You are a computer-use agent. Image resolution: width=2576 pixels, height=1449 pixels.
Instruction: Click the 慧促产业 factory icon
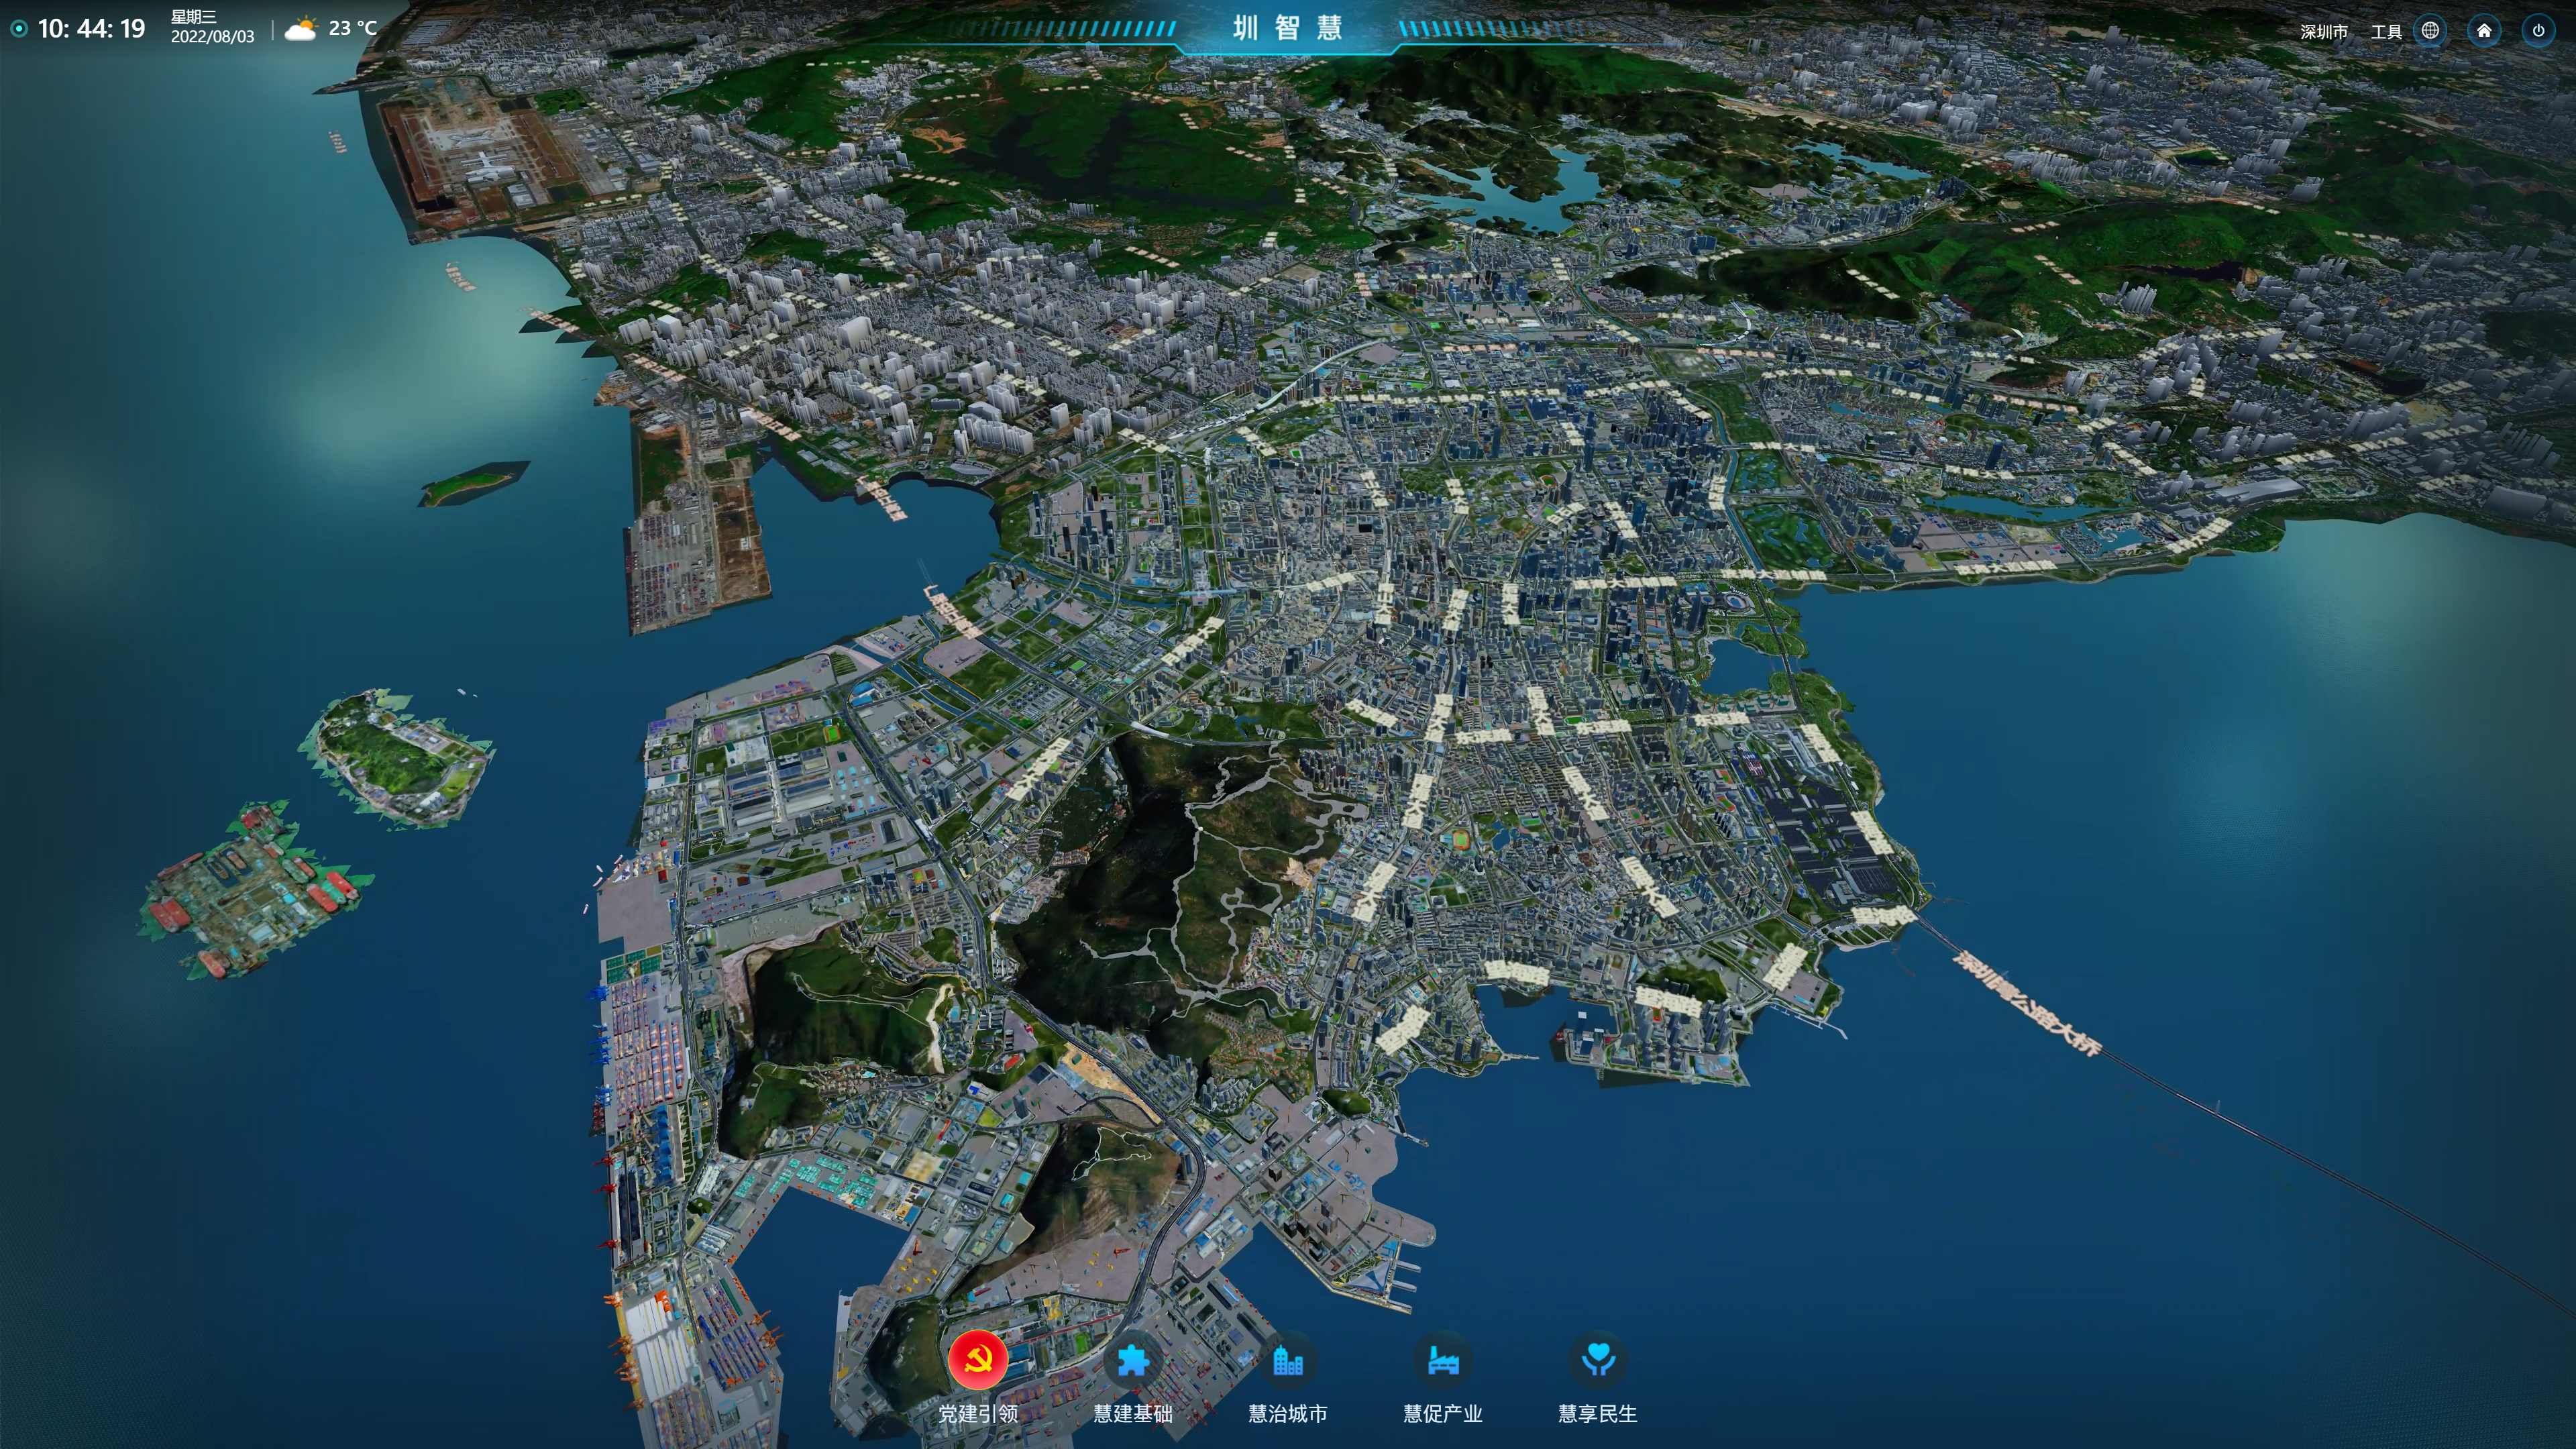click(1442, 1361)
